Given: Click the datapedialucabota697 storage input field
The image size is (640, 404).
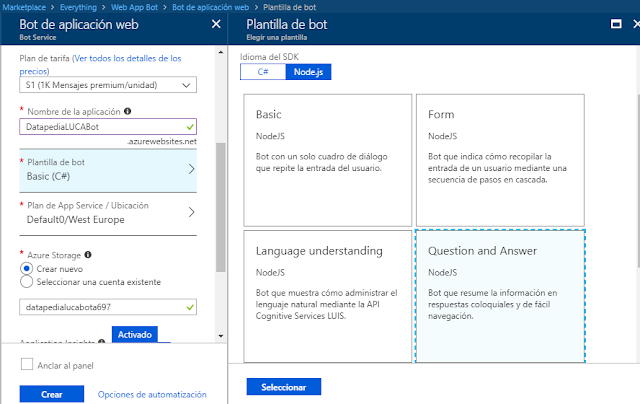Looking at the screenshot, I should (x=108, y=307).
